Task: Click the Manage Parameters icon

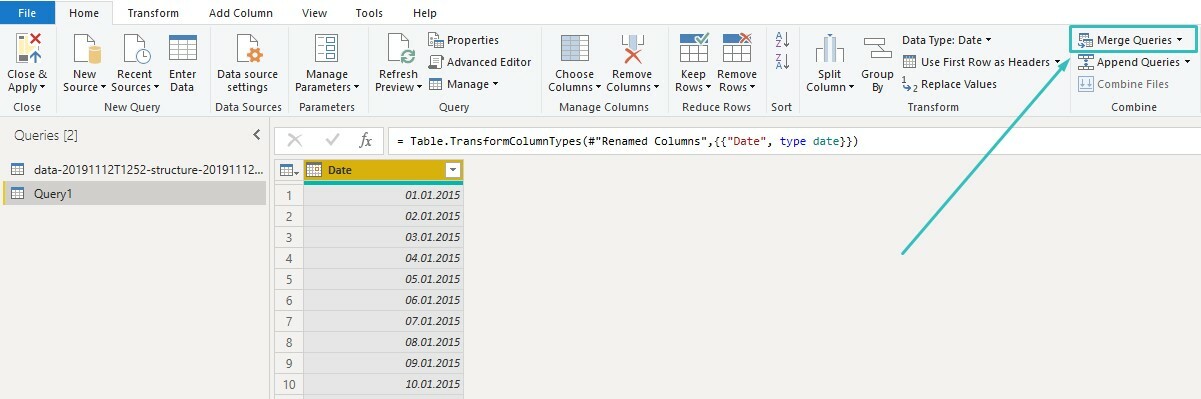Action: (326, 48)
